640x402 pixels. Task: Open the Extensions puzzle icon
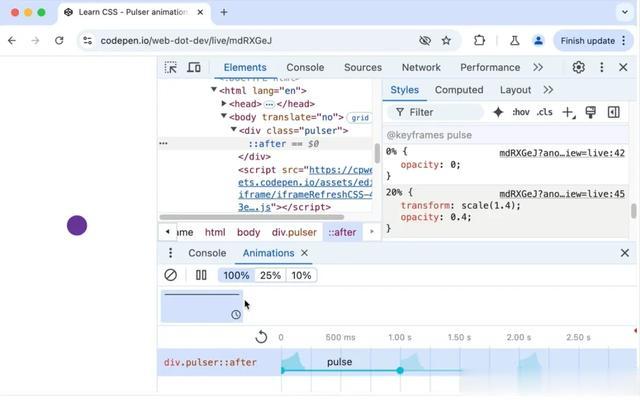479,40
